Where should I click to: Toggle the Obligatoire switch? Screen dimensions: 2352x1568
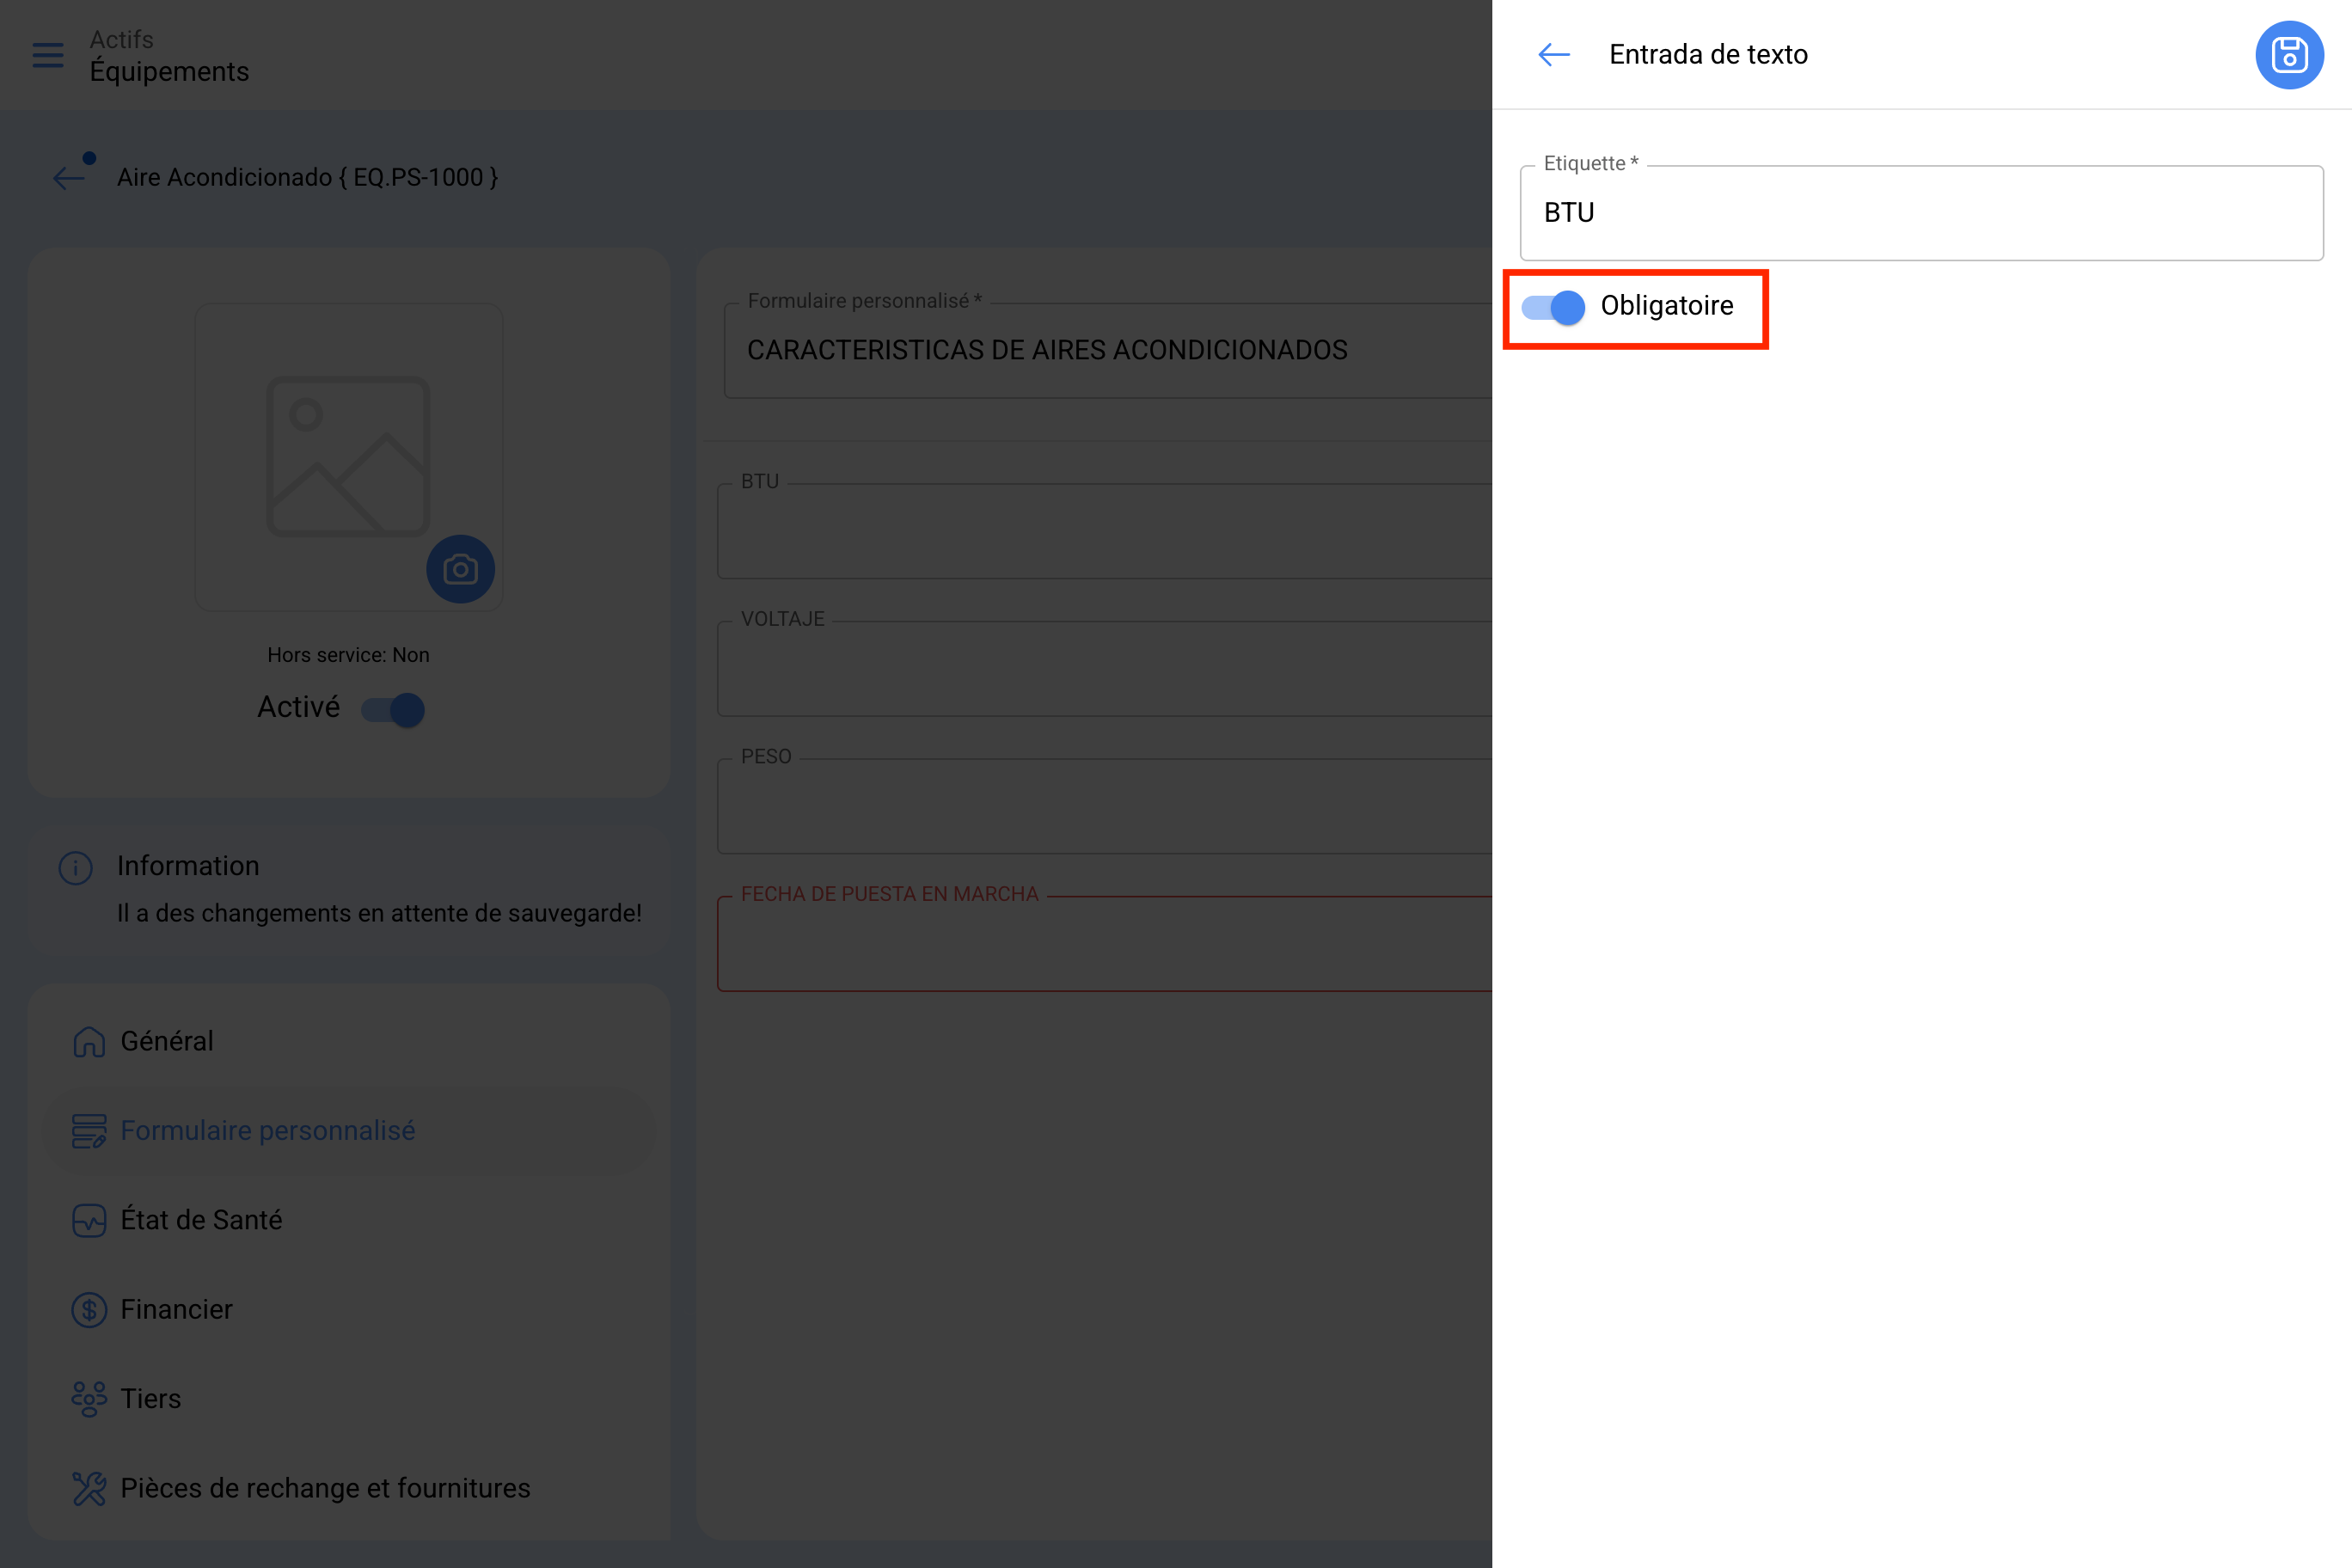pyautogui.click(x=1552, y=307)
